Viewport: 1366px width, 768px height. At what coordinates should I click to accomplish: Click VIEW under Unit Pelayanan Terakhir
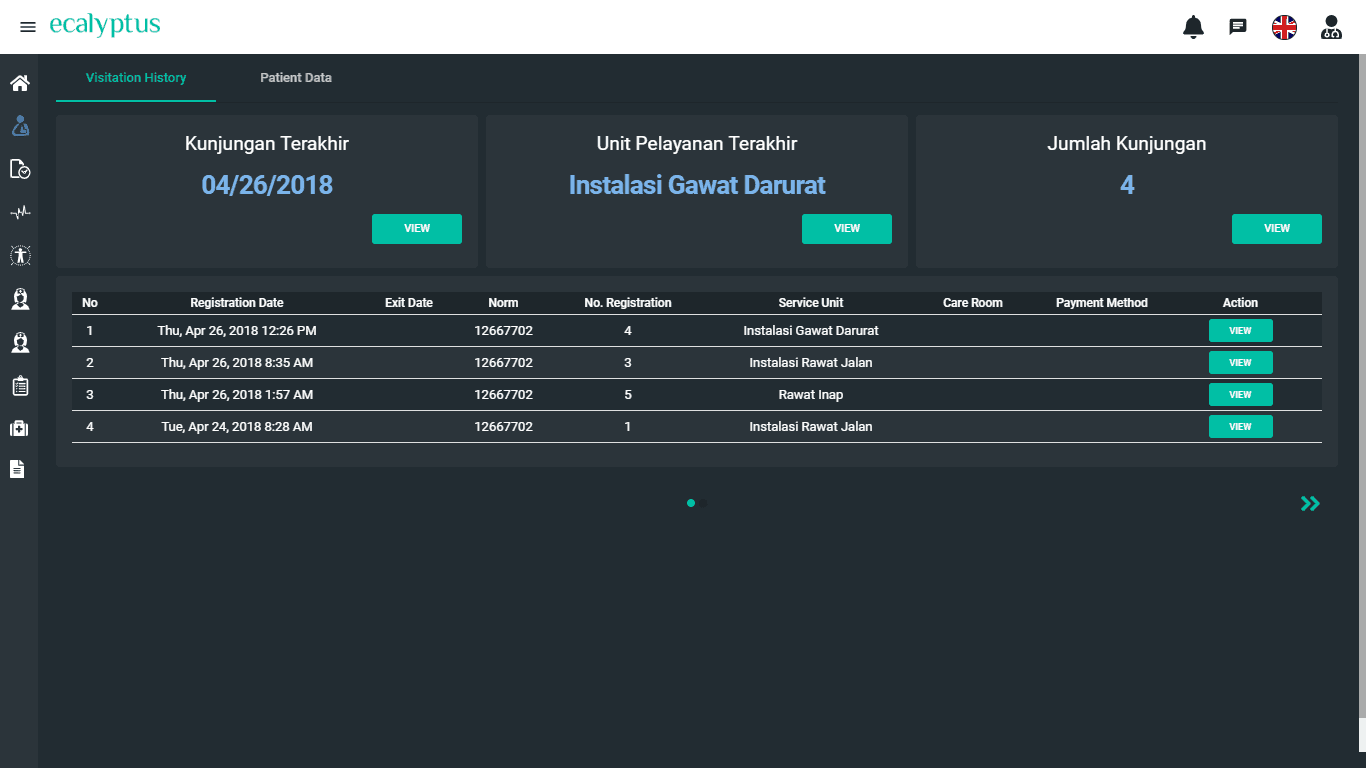[x=847, y=229]
